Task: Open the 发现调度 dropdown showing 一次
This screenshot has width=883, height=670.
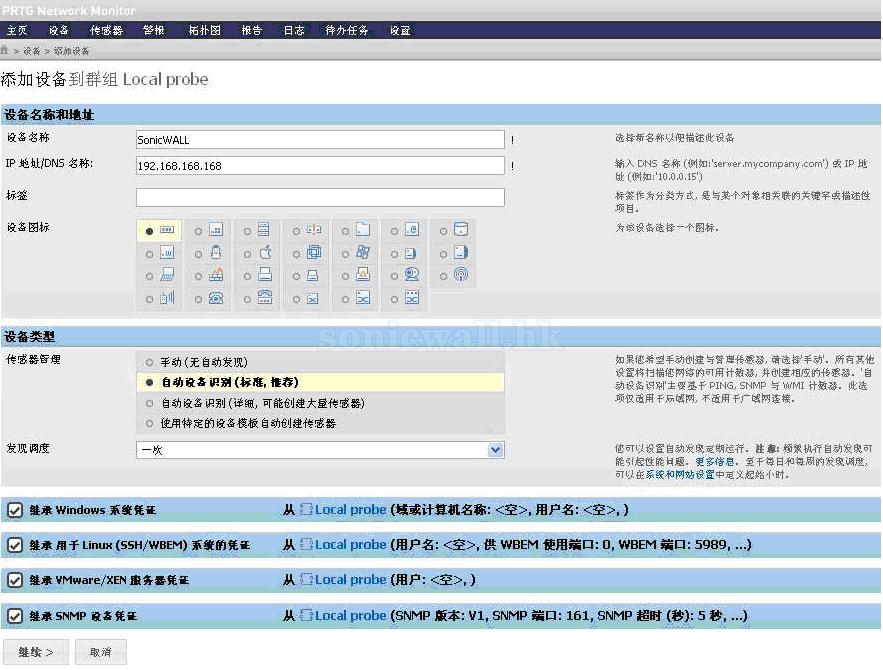Action: click(320, 450)
